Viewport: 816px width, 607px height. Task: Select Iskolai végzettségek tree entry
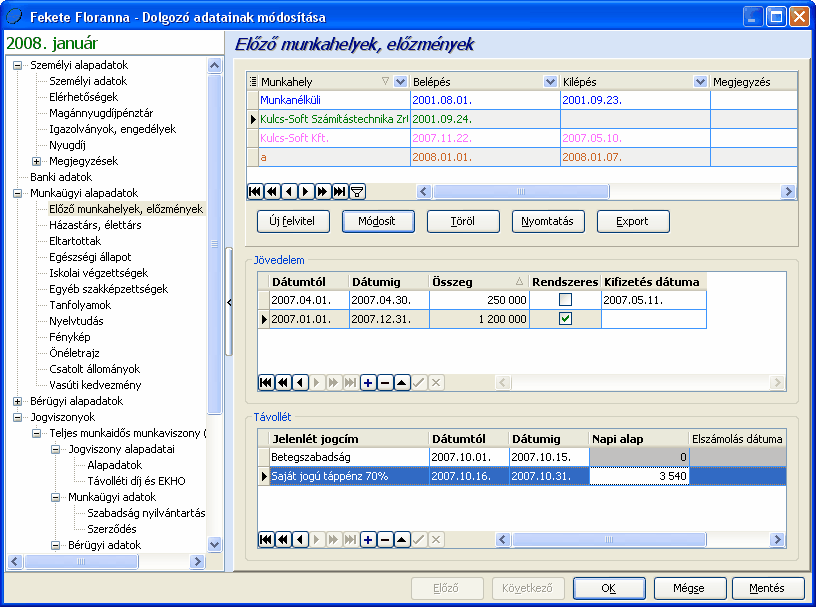pos(98,273)
